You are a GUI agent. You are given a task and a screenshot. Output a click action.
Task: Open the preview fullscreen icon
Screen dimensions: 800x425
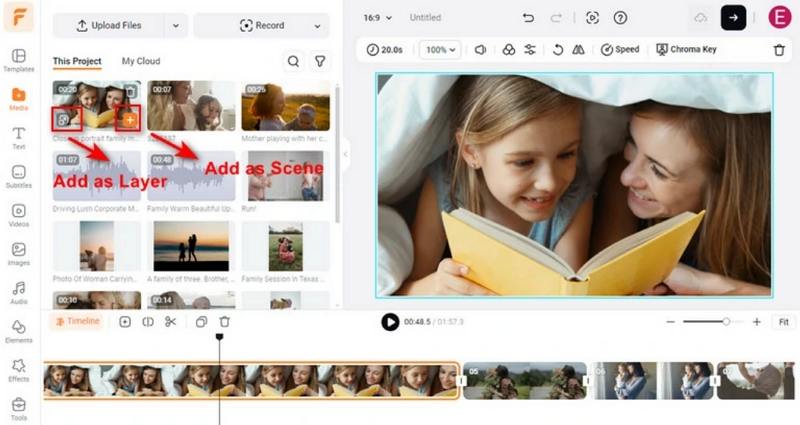(x=592, y=18)
